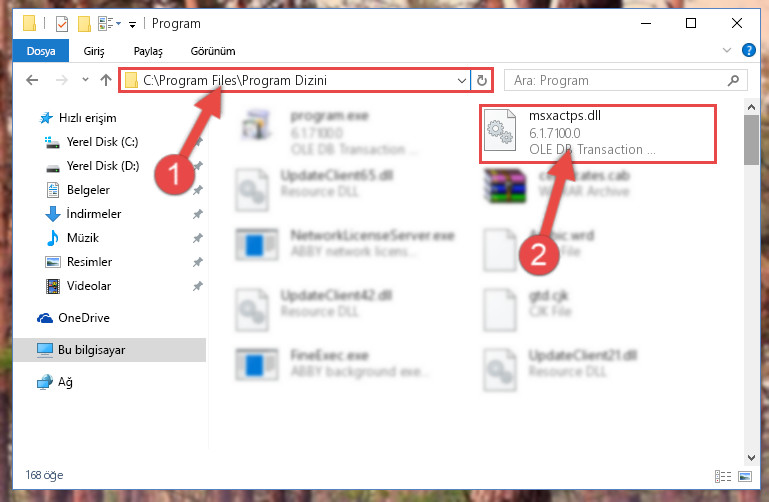
Task: Expand the ribbon with the chevron
Action: [727, 50]
